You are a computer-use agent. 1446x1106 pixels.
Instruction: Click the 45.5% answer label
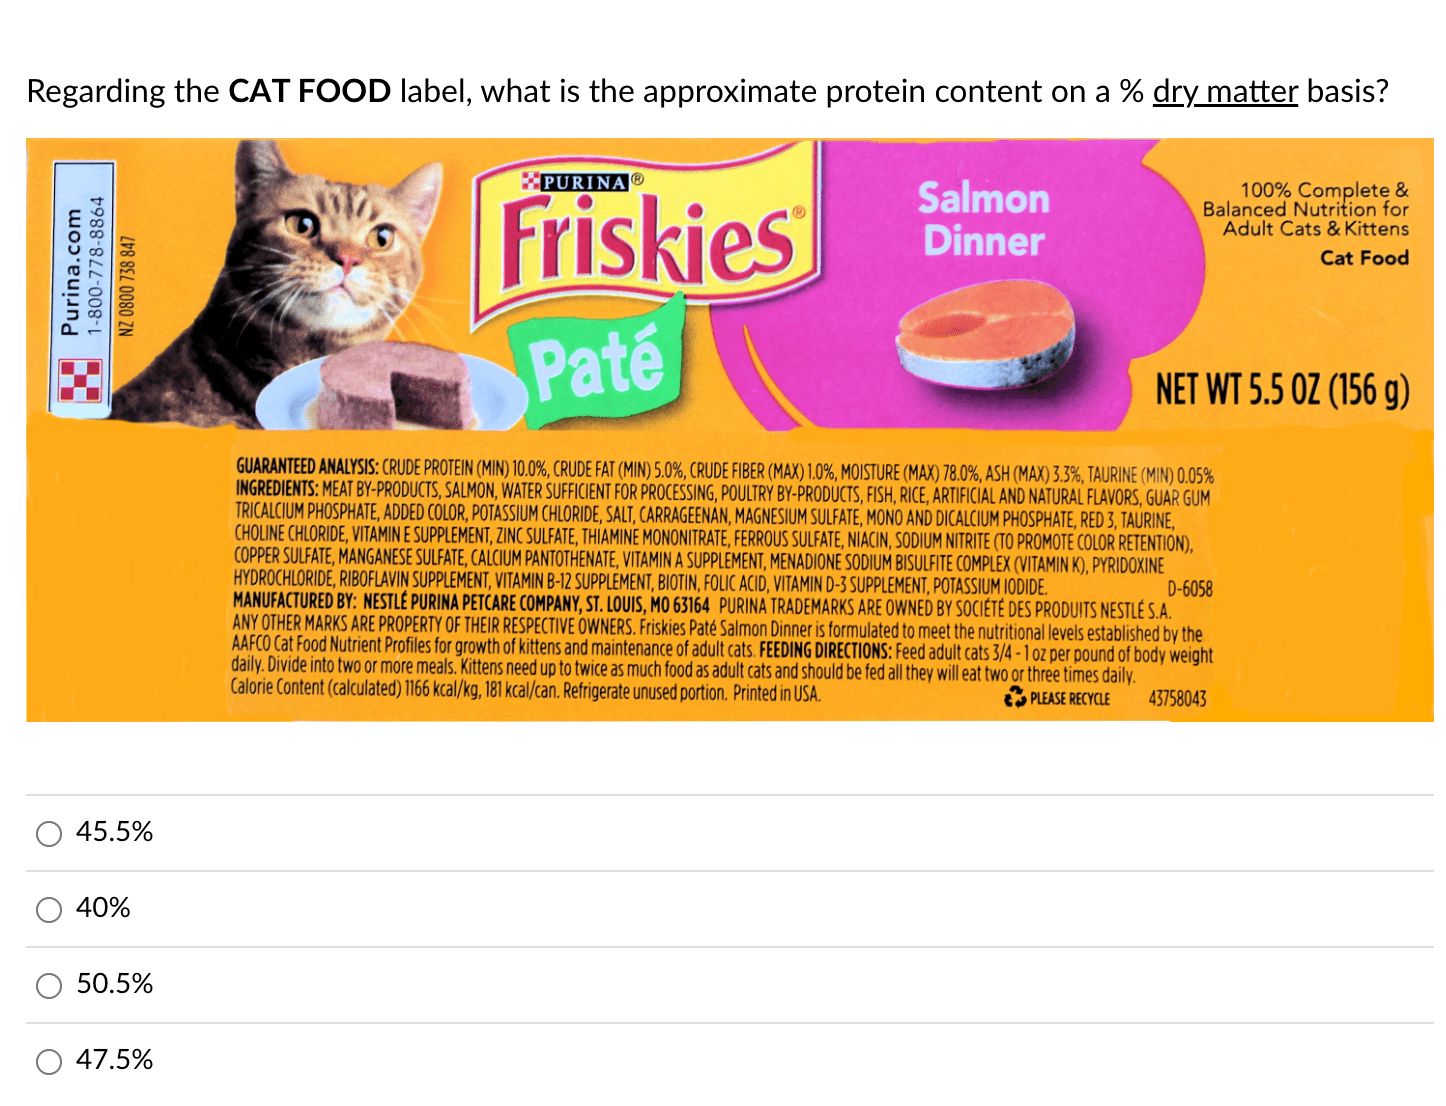(x=115, y=832)
